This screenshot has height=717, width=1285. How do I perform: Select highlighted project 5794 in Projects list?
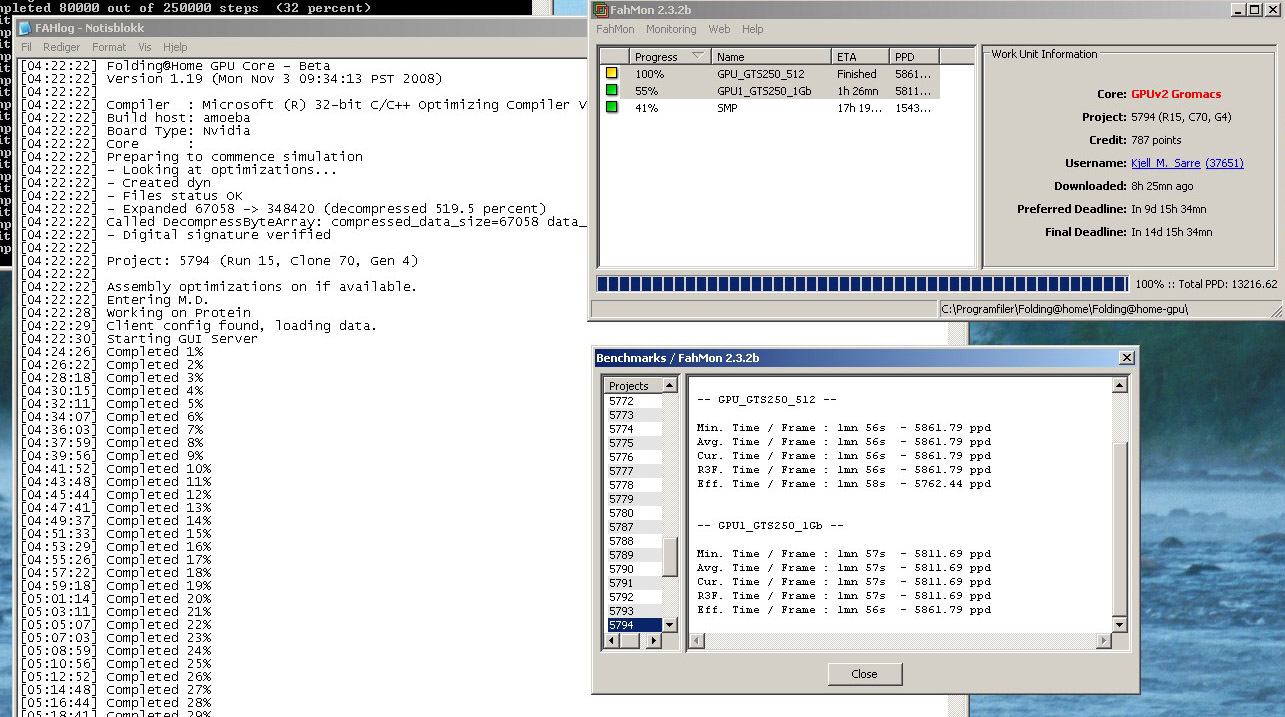[632, 625]
